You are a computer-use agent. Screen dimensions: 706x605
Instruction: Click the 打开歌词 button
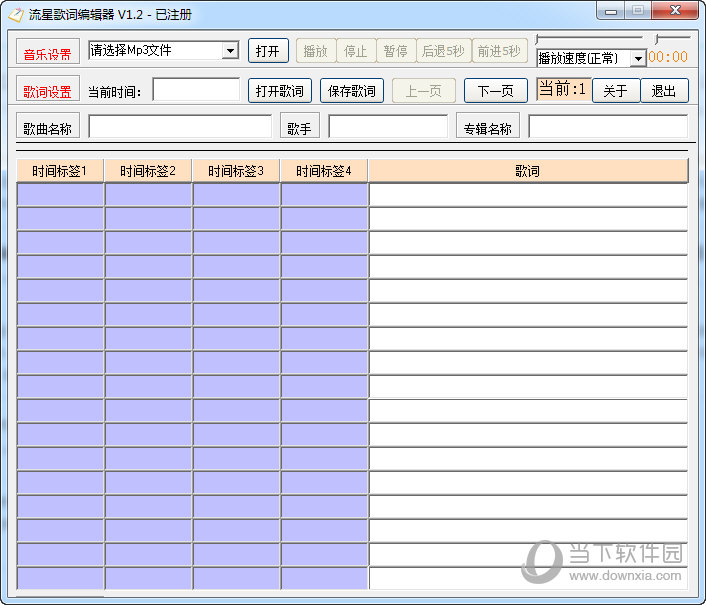[280, 90]
